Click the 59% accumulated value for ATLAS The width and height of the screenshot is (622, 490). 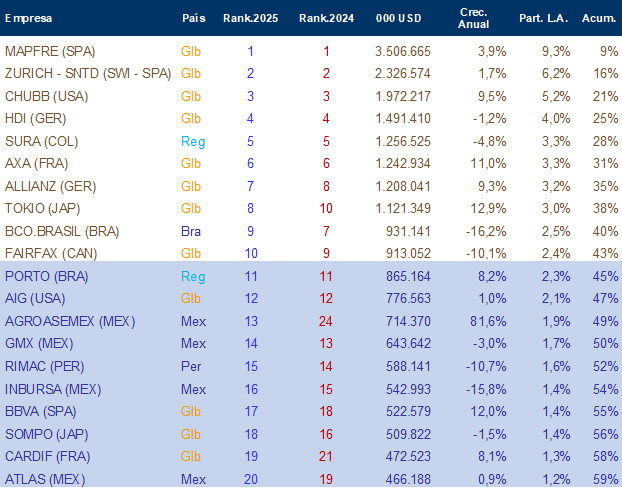[605, 479]
